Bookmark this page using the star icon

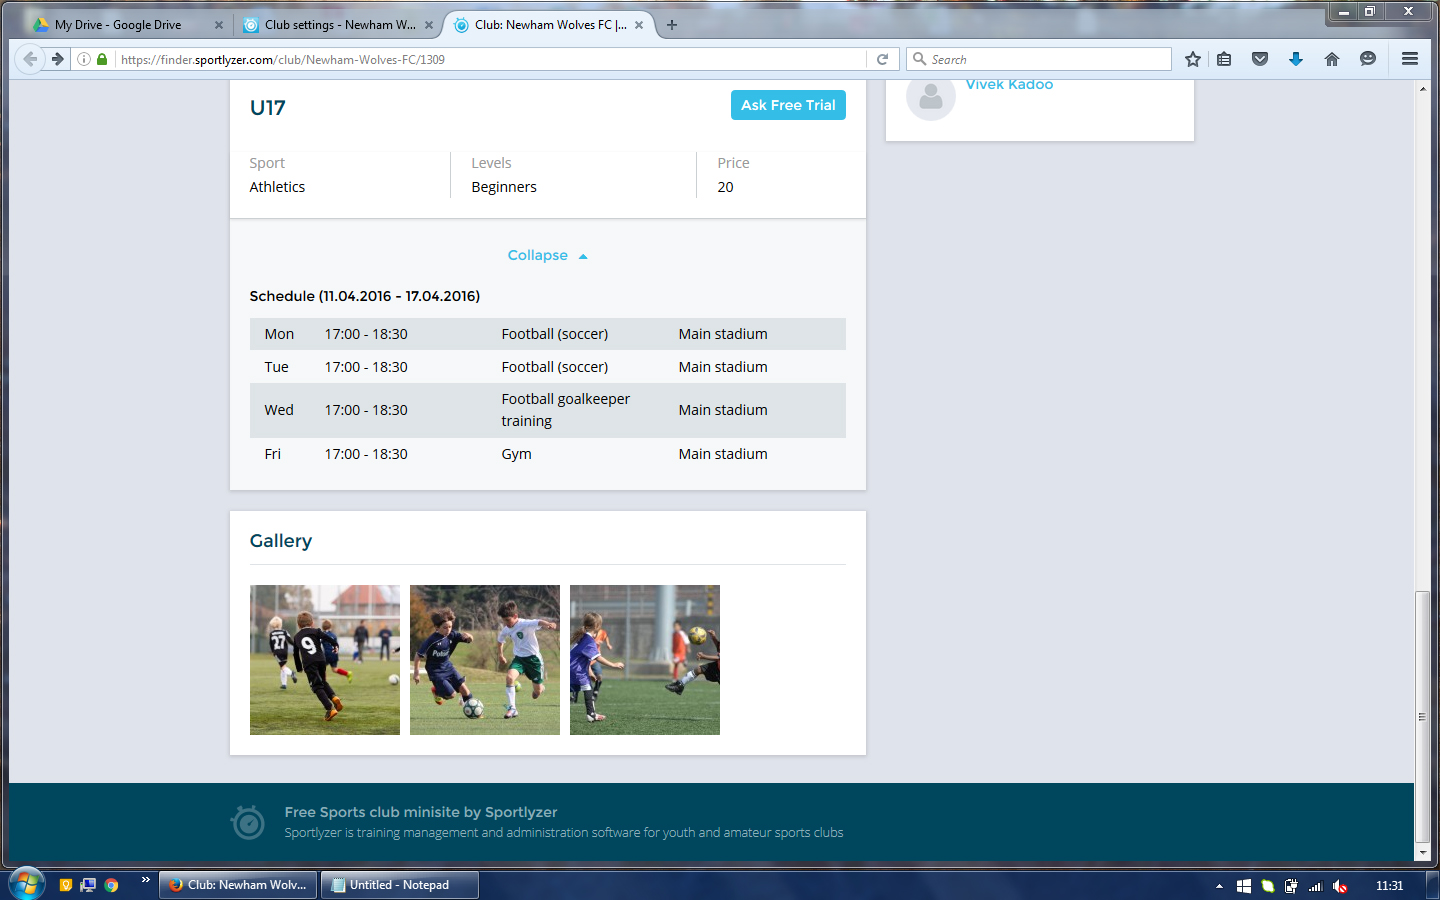[1192, 59]
